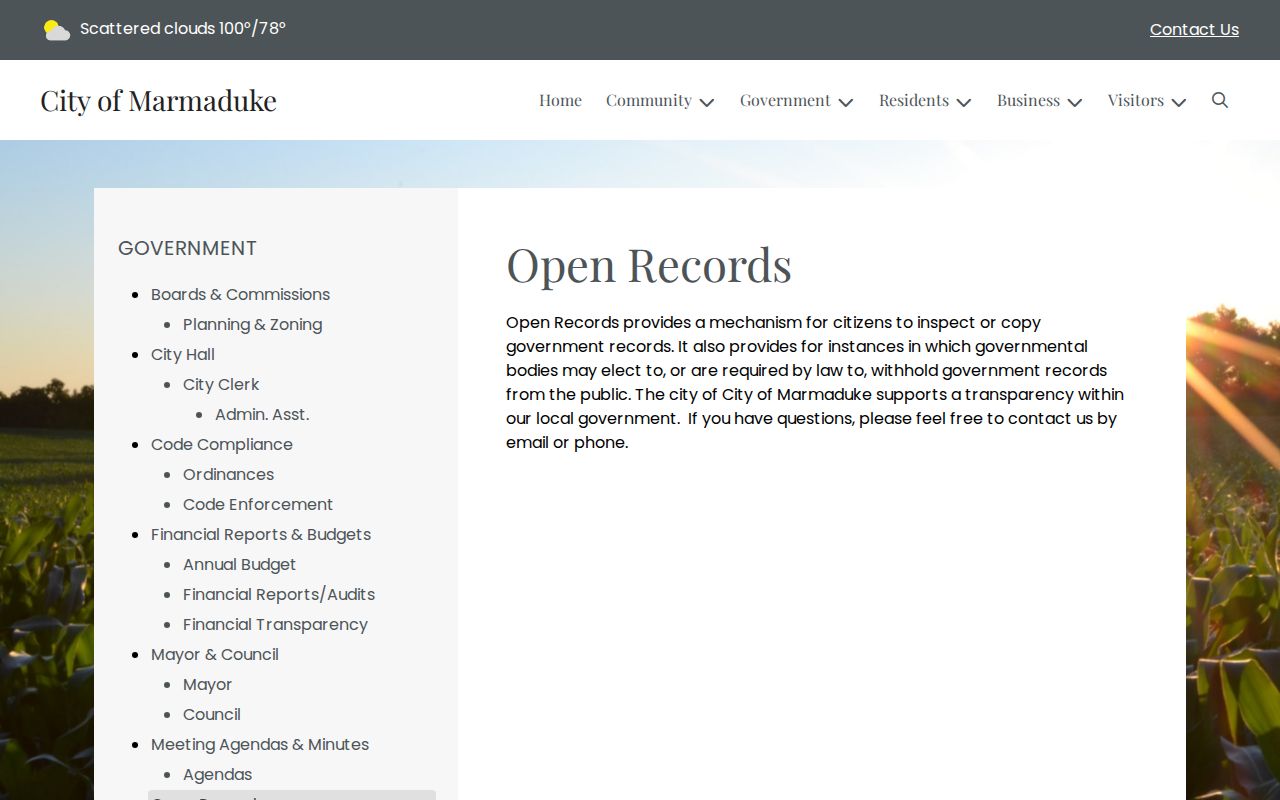Expand the Residents menu chevron
1280x800 pixels.
tap(964, 102)
